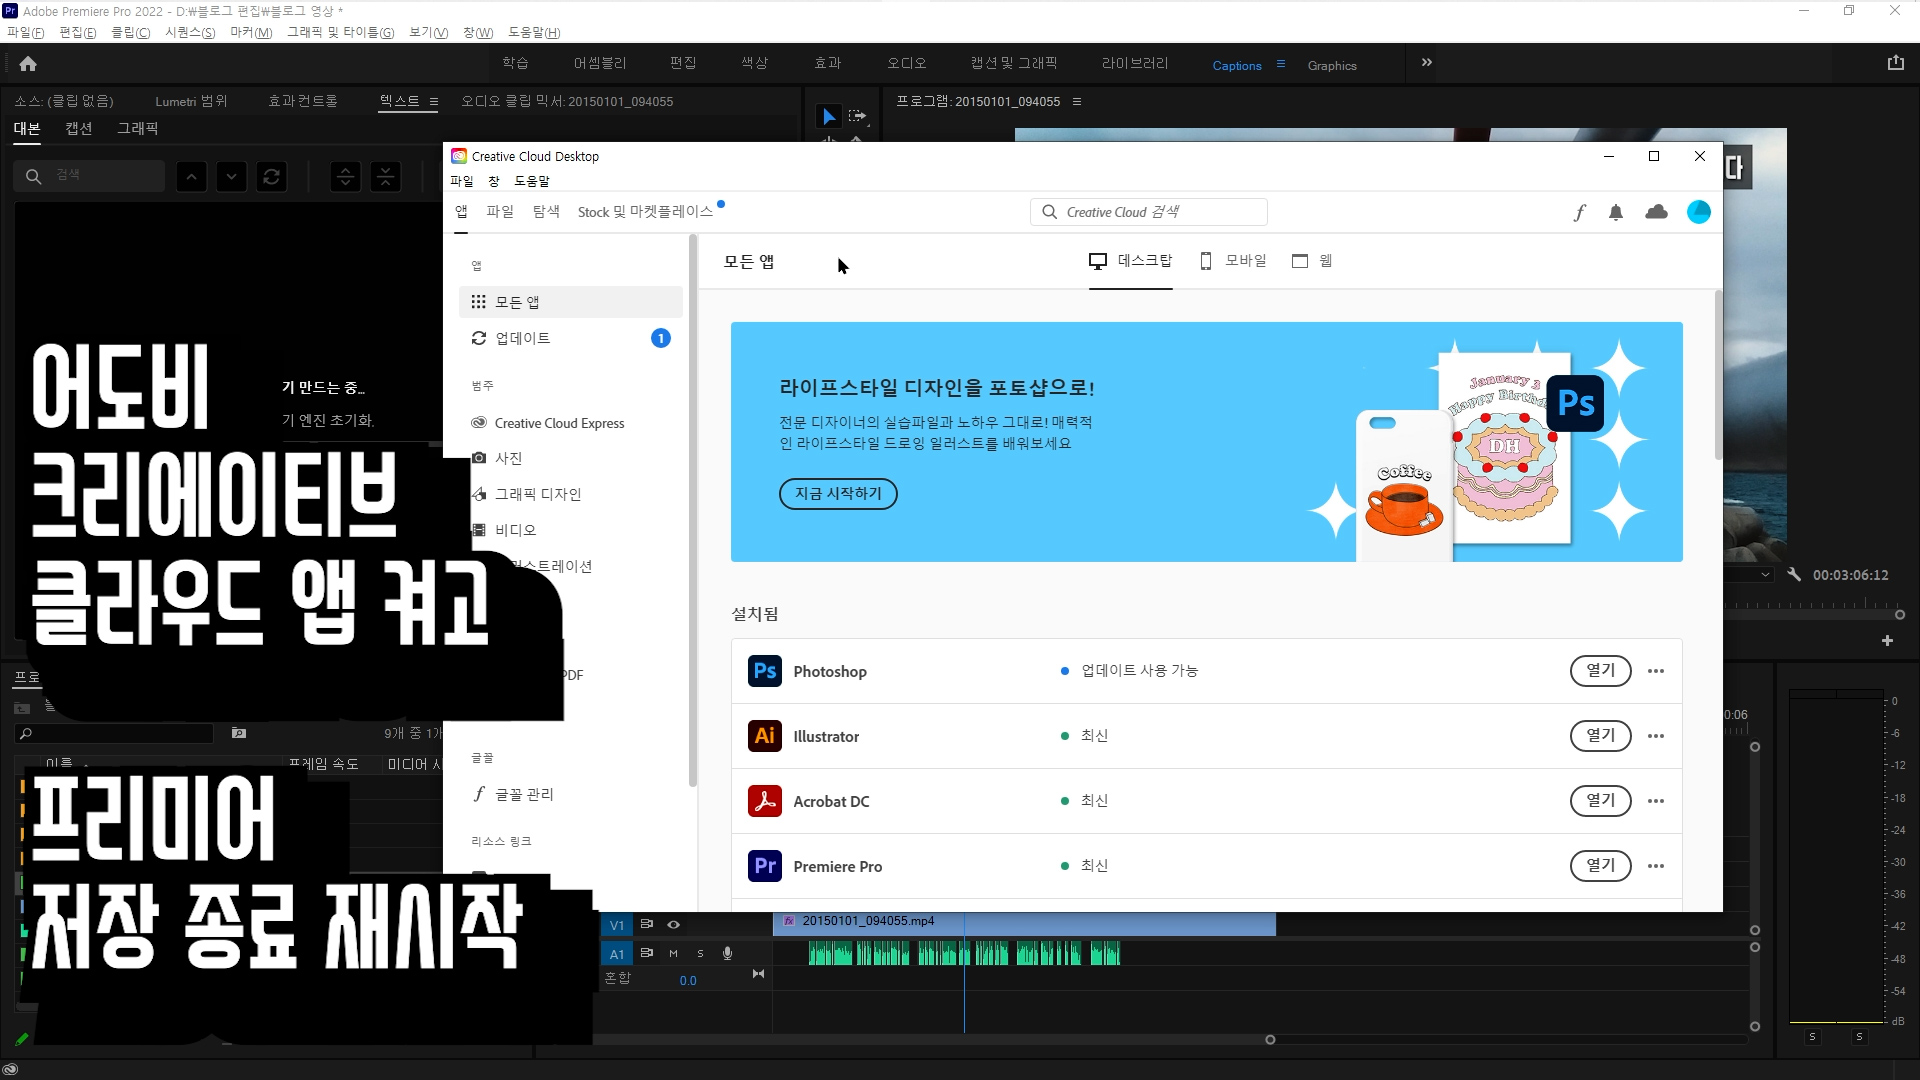
Task: Click the Creative Cloud search field
Action: point(1150,212)
